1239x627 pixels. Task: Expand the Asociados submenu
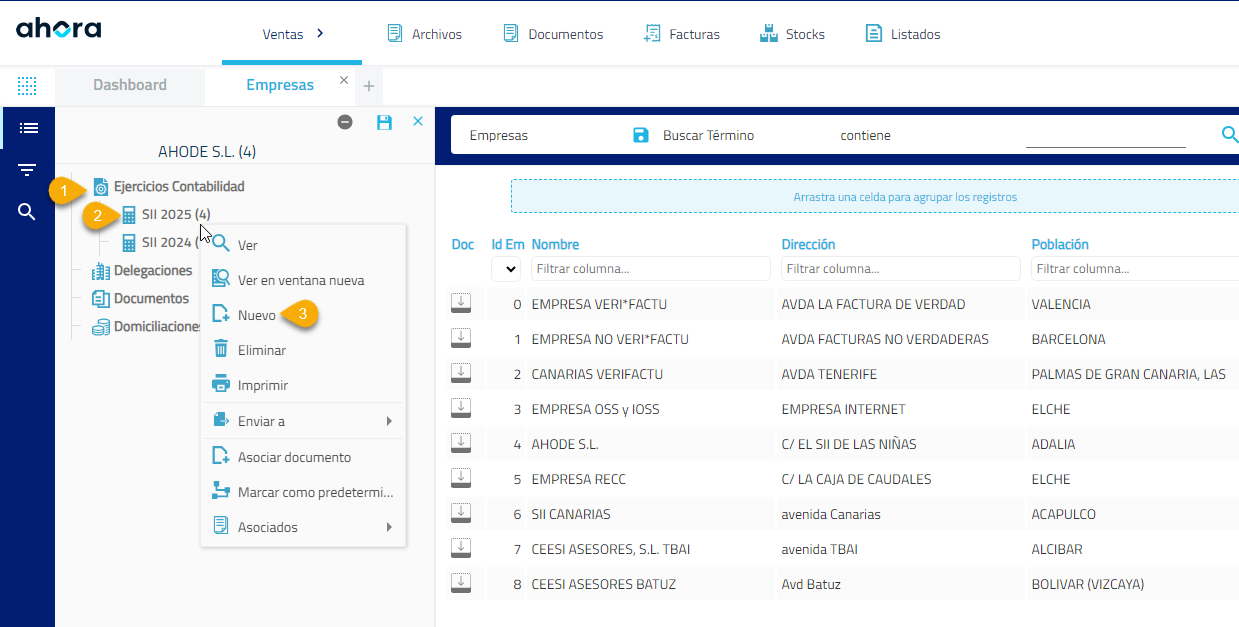pyautogui.click(x=303, y=527)
